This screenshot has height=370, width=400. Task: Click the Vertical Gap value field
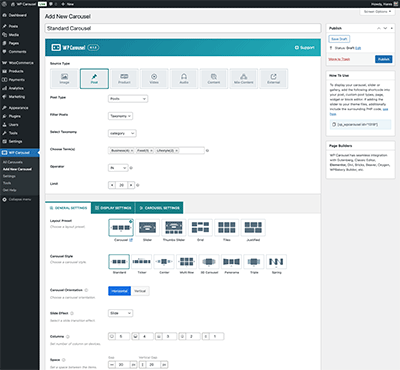(152, 365)
